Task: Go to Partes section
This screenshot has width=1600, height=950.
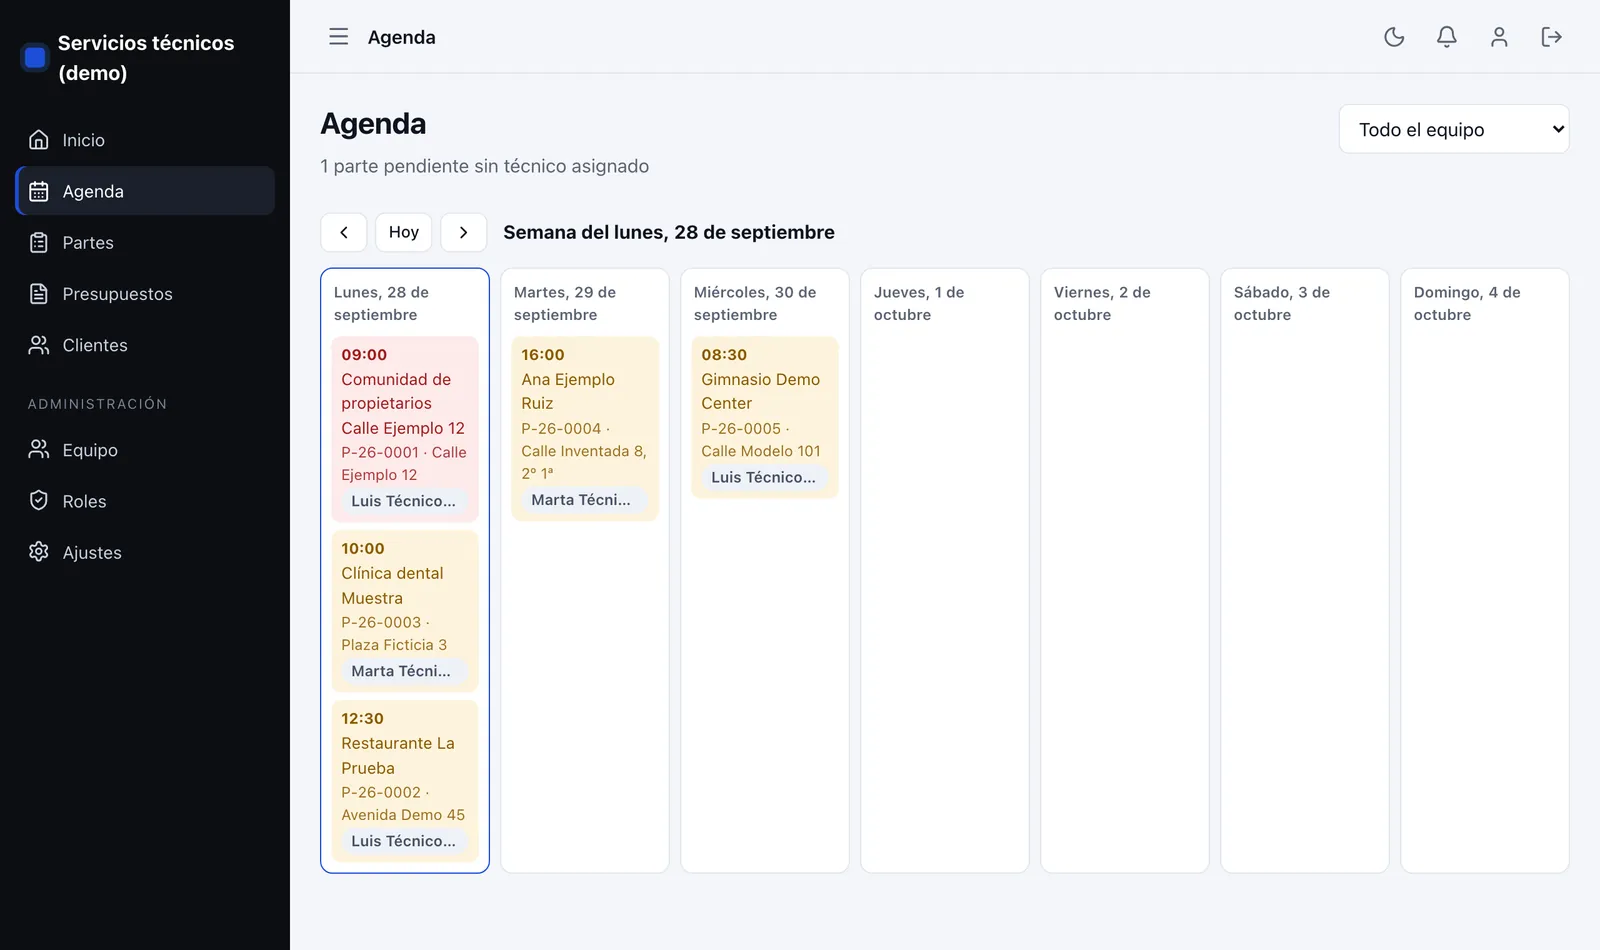Action: [x=145, y=242]
